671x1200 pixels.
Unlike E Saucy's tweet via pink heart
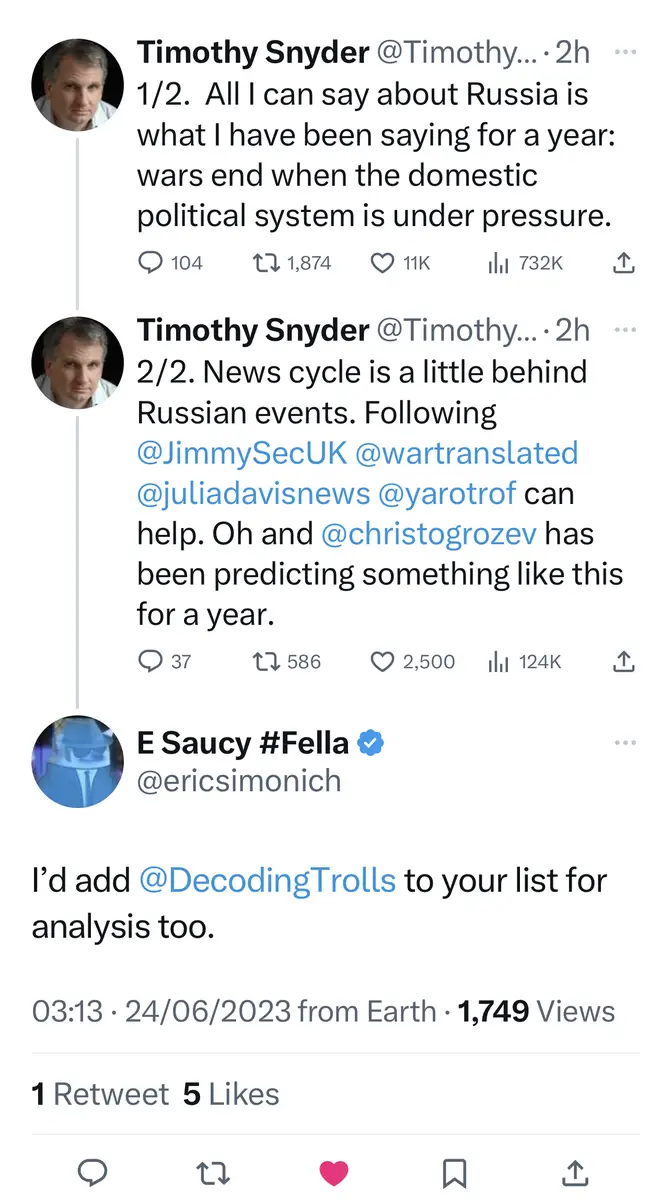click(334, 1172)
